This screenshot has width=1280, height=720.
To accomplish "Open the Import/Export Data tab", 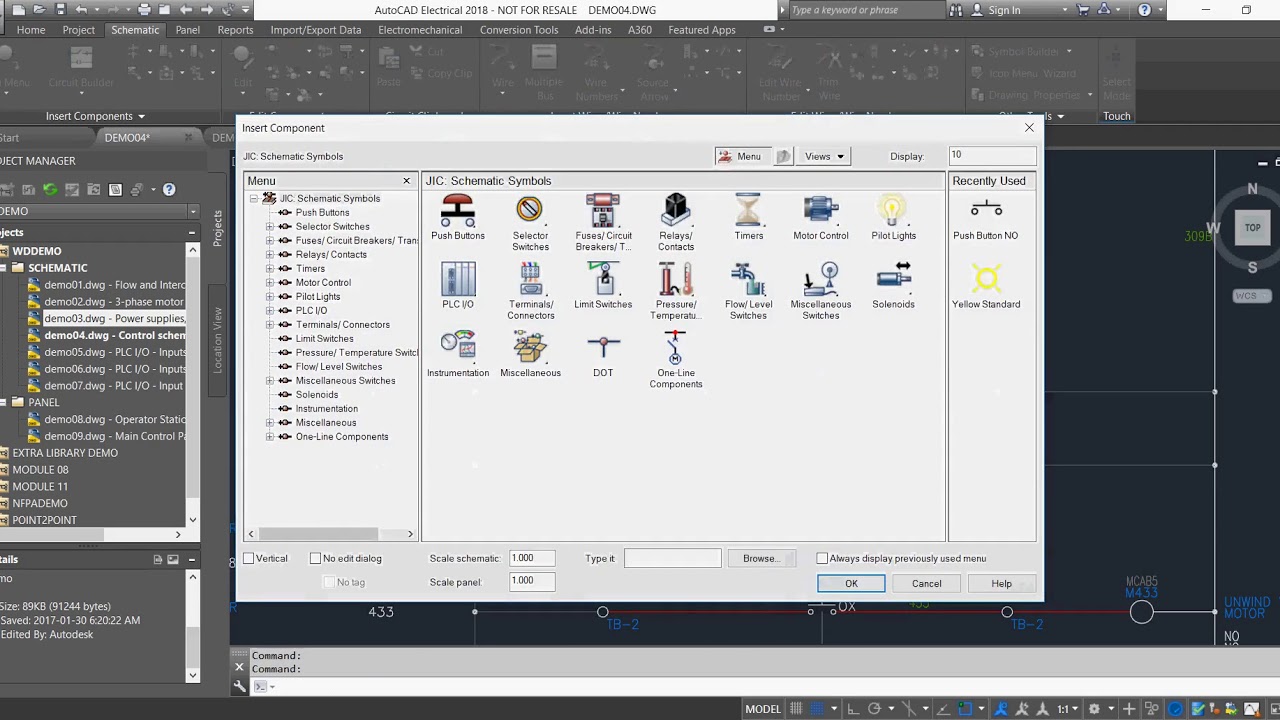I will pyautogui.click(x=316, y=30).
